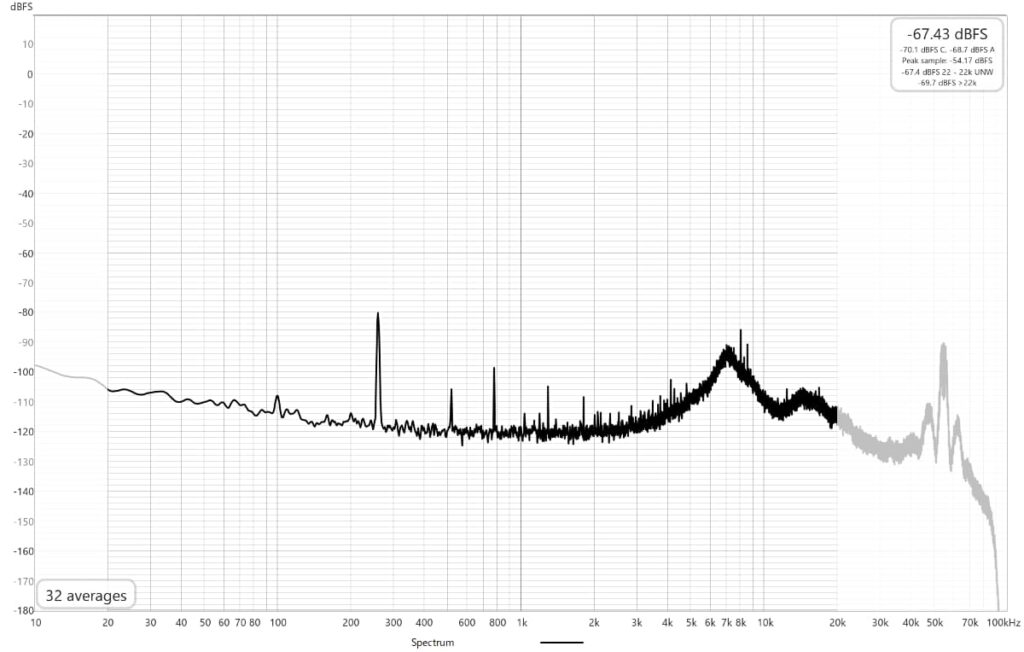Image resolution: width=1024 pixels, height=652 pixels.
Task: Click the -67.43 dBFS level readout
Action: pos(947,34)
